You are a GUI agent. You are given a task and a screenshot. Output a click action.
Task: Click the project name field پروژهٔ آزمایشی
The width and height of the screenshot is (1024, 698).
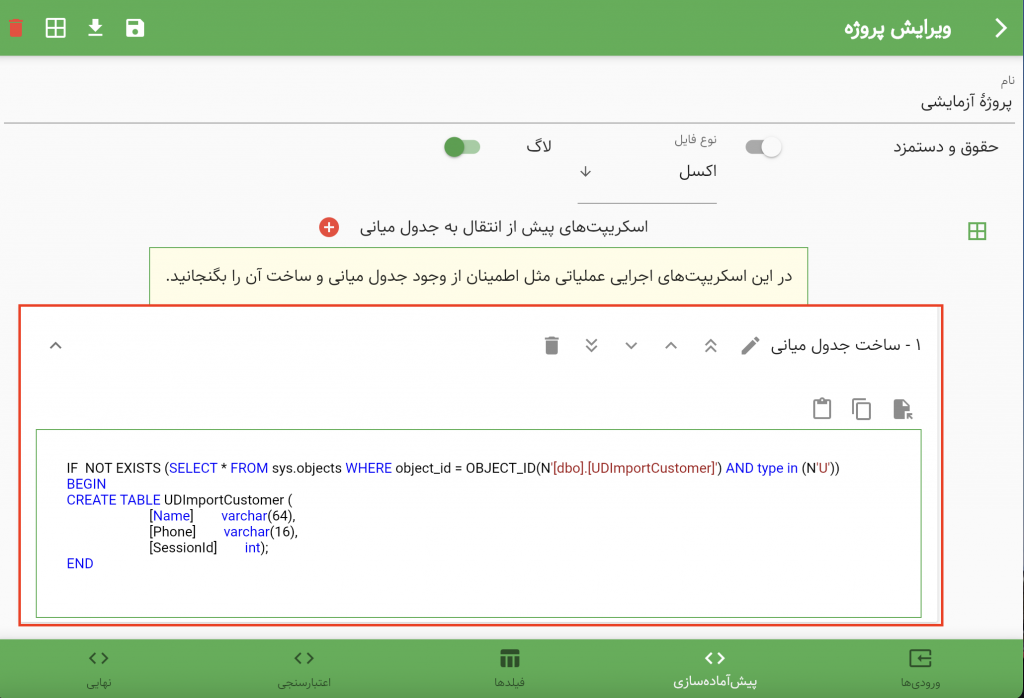(509, 103)
